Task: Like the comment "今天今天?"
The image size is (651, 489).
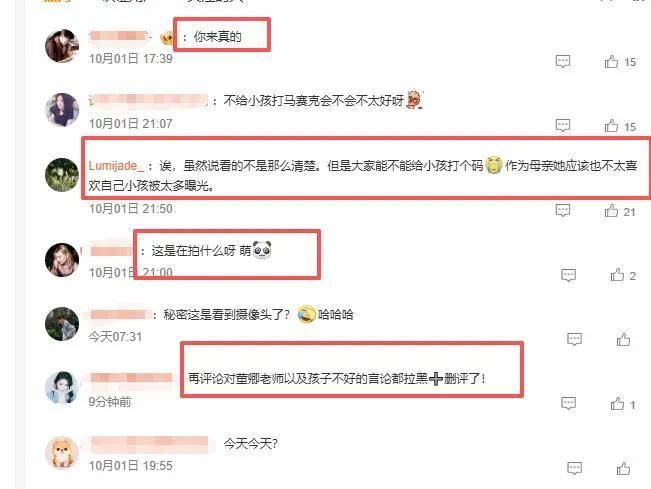Action: point(623,468)
